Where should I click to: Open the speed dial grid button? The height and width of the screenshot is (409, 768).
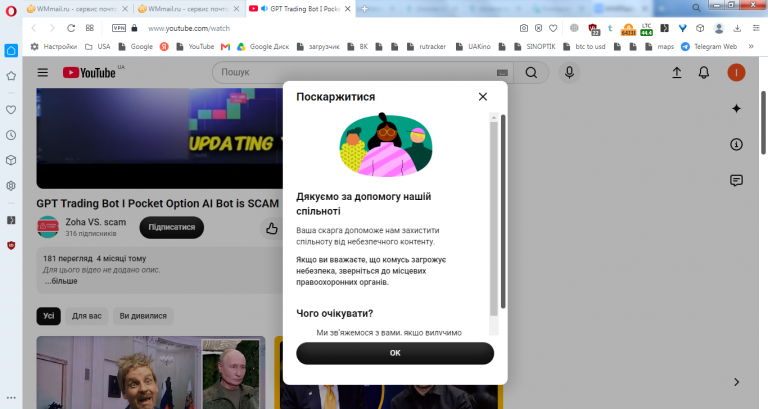tap(90, 28)
